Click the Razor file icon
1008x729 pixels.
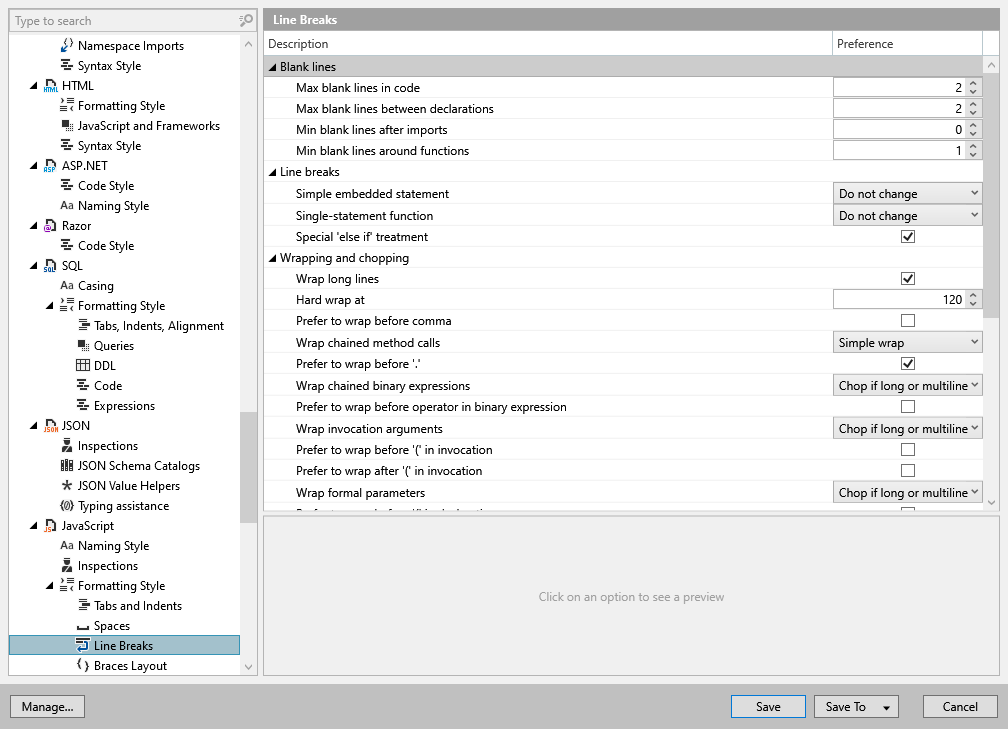coord(51,226)
